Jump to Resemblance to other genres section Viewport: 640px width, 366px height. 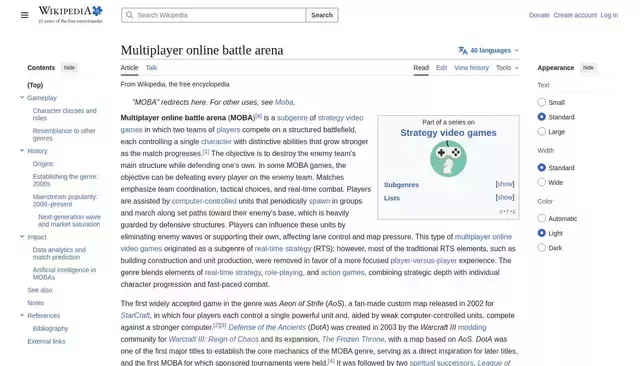(64, 134)
